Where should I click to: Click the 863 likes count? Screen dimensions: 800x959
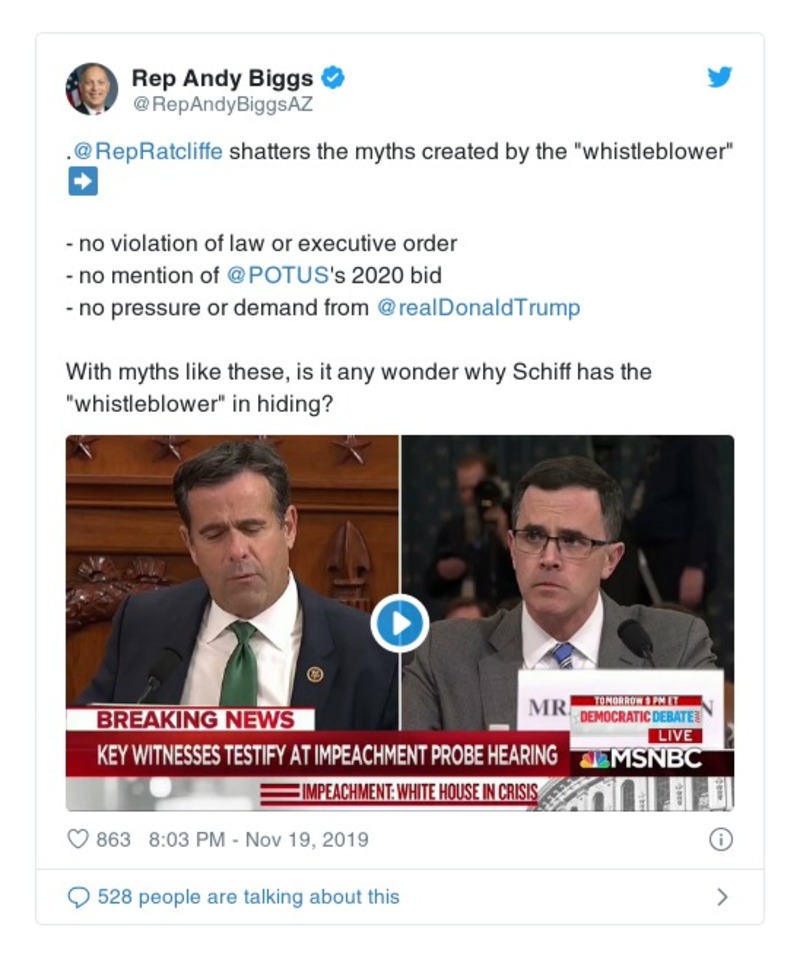tap(113, 839)
